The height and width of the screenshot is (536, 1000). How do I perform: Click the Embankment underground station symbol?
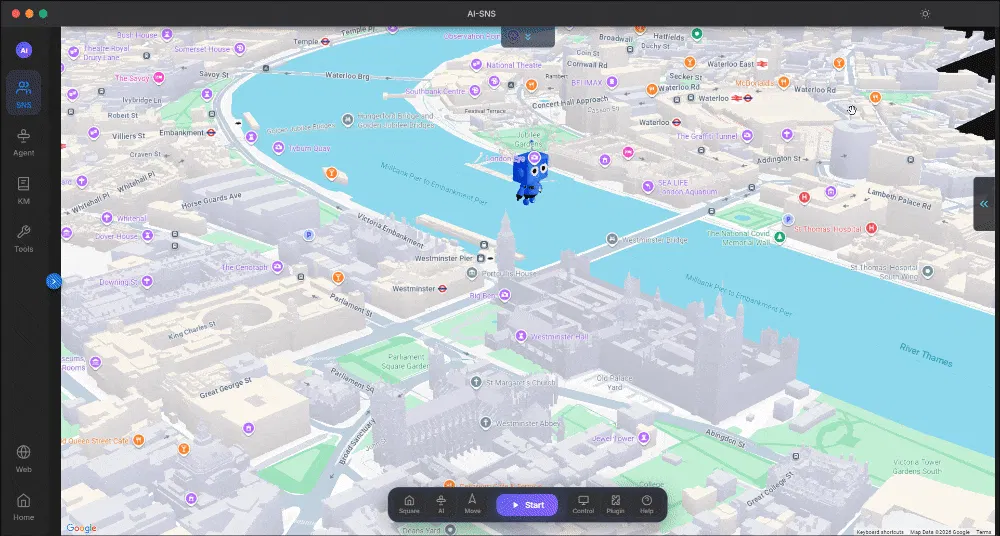211,132
